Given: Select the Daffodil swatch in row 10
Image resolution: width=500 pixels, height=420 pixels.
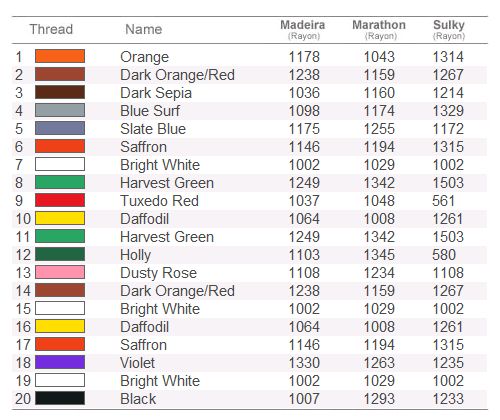Looking at the screenshot, I should pyautogui.click(x=60, y=218).
